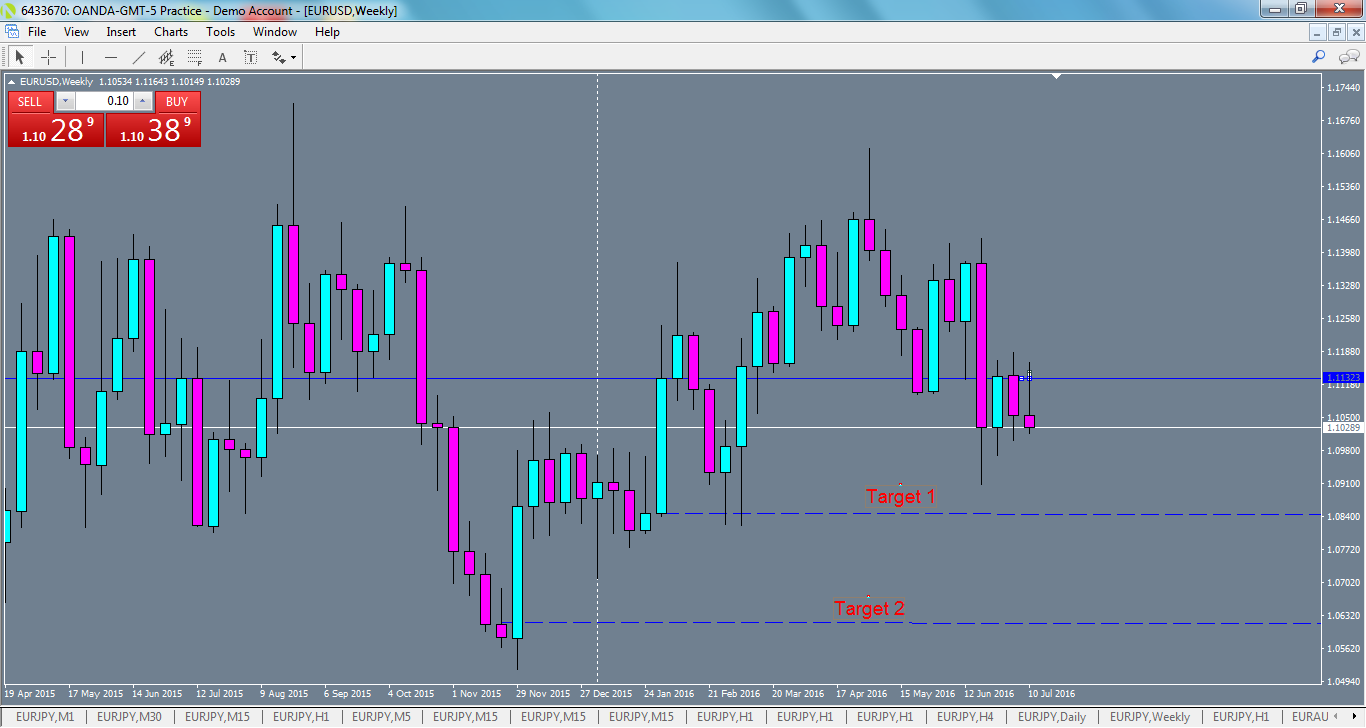The width and height of the screenshot is (1366, 728).
Task: Open the order type dropdown beside SELL
Action: point(64,101)
